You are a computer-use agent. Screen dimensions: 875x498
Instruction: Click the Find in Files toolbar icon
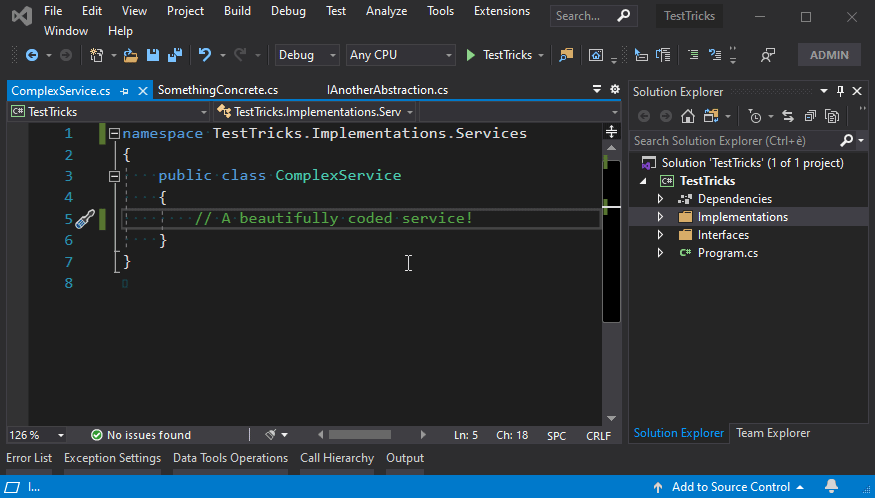pyautogui.click(x=566, y=55)
